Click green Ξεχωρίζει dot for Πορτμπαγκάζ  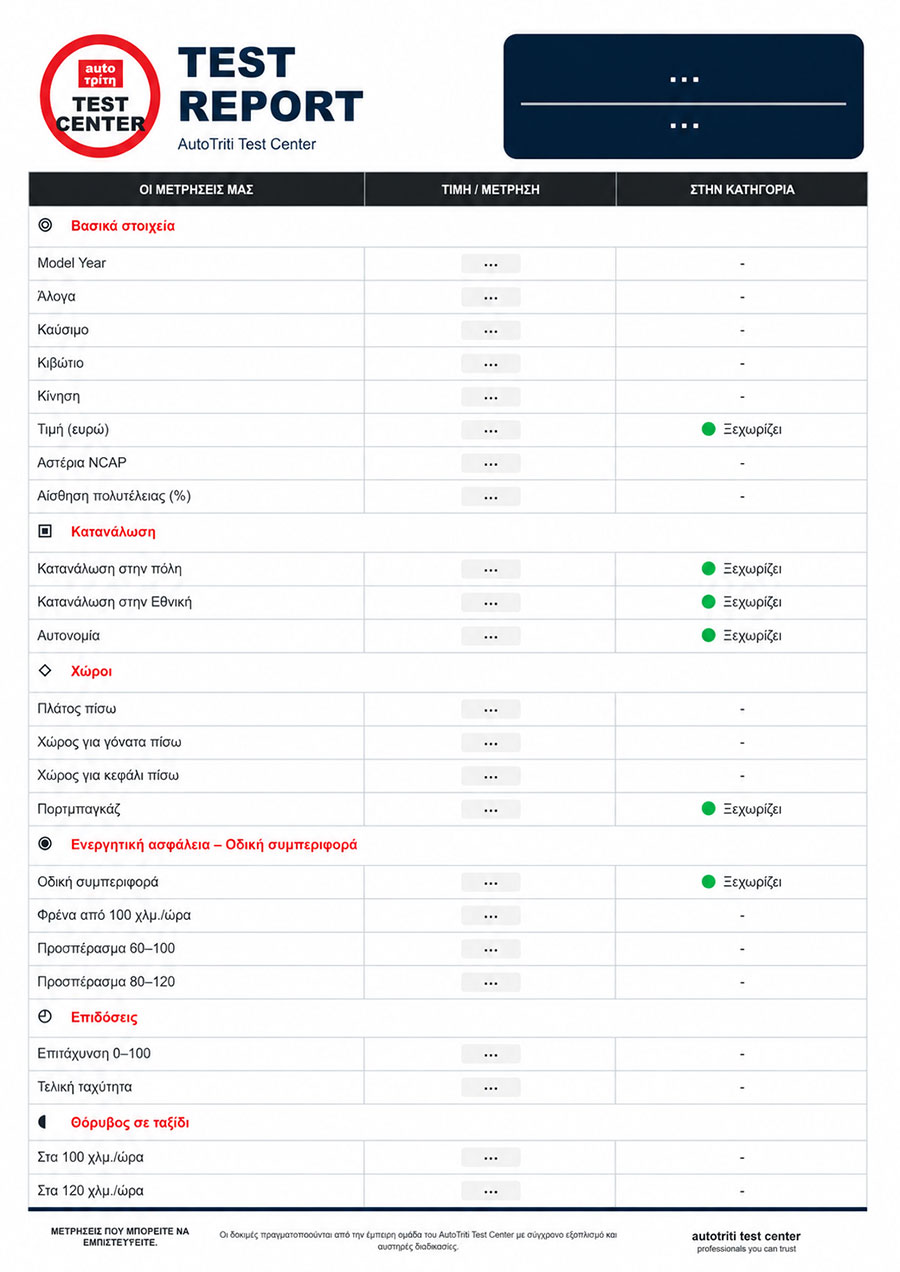point(709,809)
